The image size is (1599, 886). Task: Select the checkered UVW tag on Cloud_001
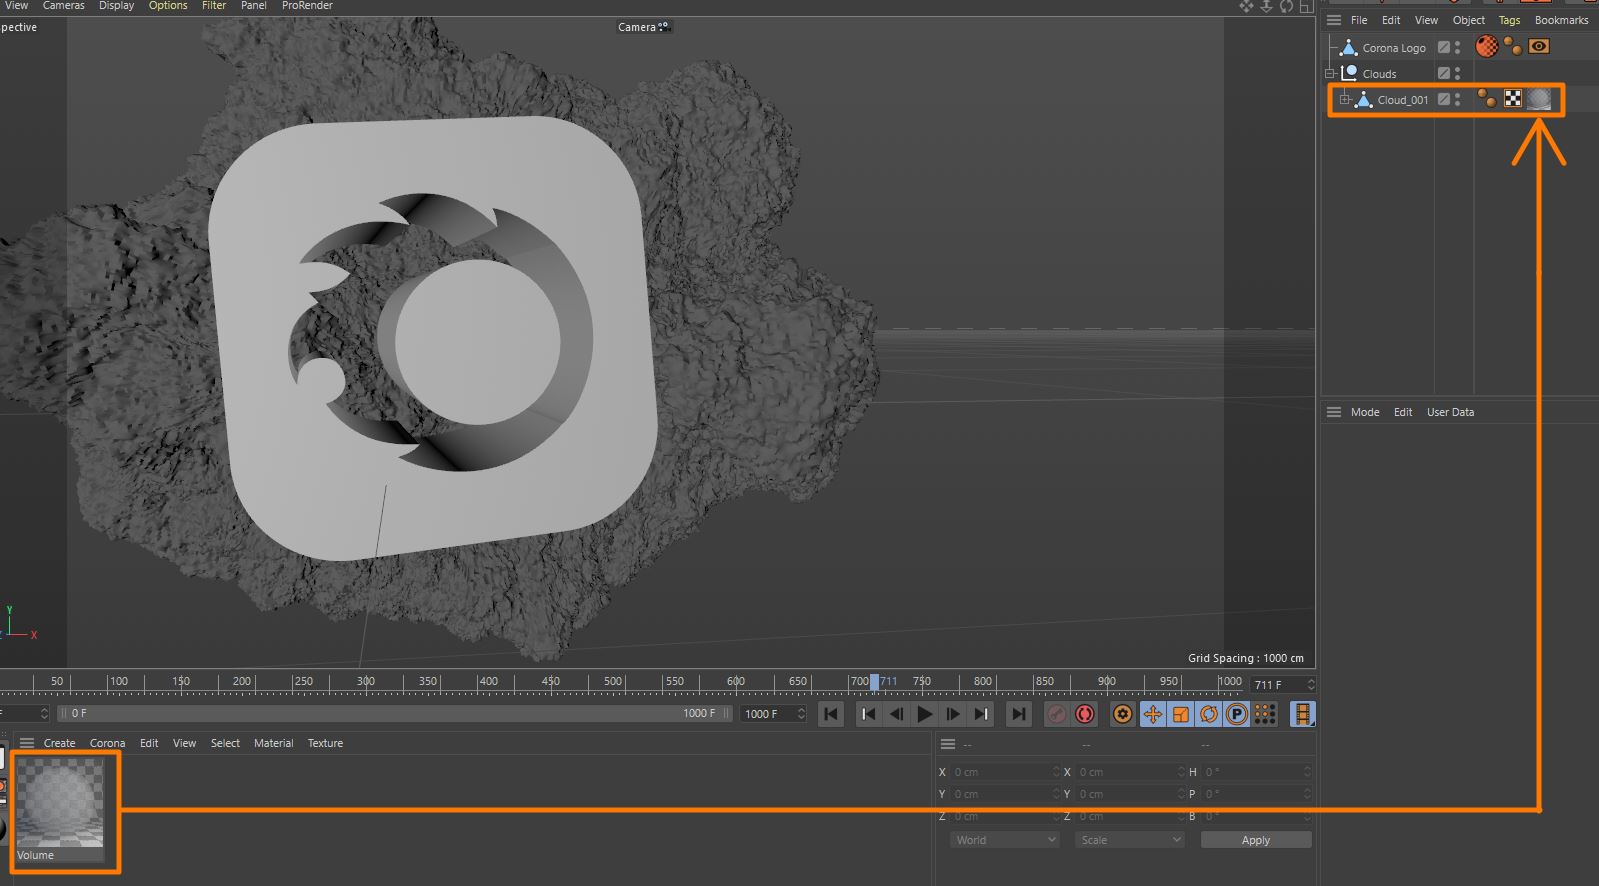tap(1513, 98)
